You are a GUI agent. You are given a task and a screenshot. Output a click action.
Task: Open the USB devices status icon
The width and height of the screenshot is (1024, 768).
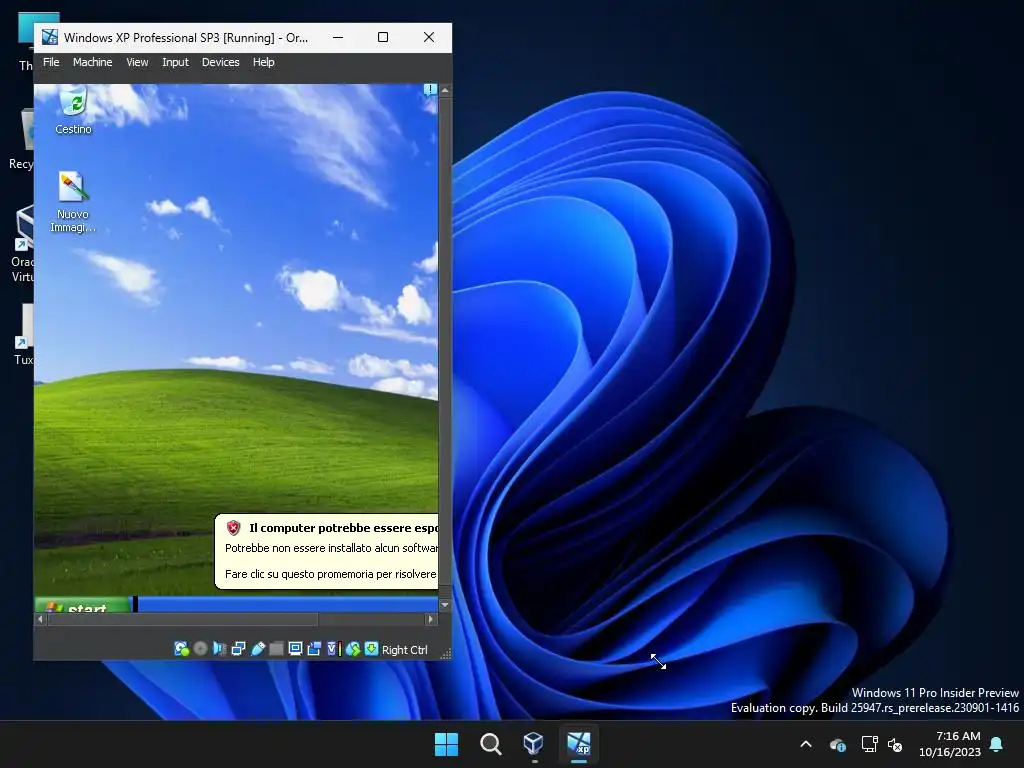click(257, 648)
